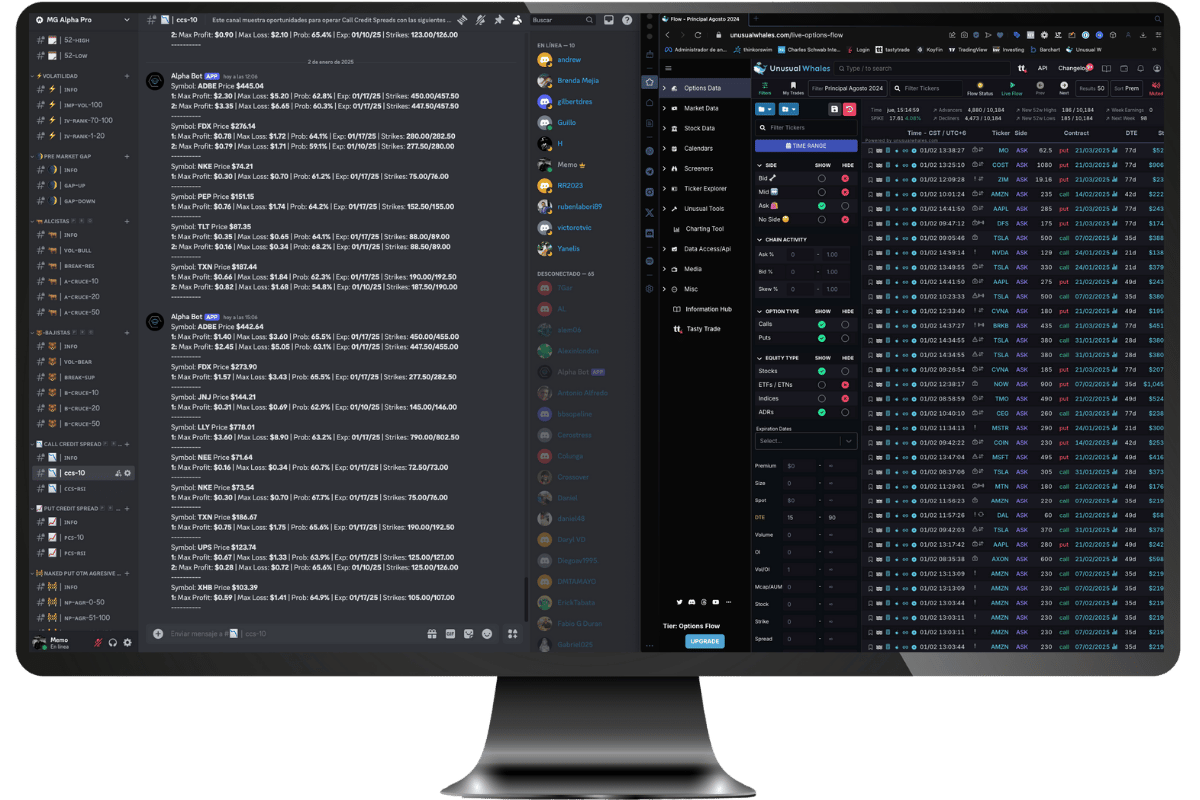Open pinned messages in Discord channel header
Viewport: 1200px width, 800px height.
(x=499, y=19)
